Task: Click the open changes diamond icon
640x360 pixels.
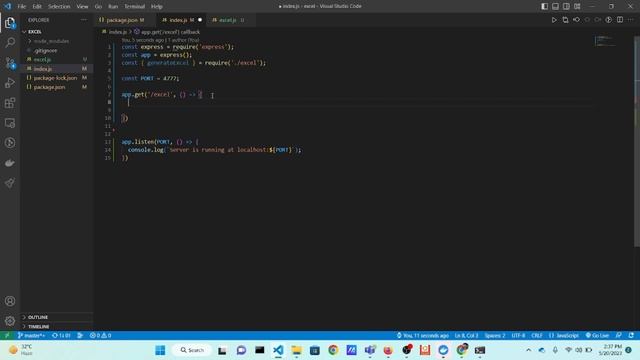Action: pos(576,20)
